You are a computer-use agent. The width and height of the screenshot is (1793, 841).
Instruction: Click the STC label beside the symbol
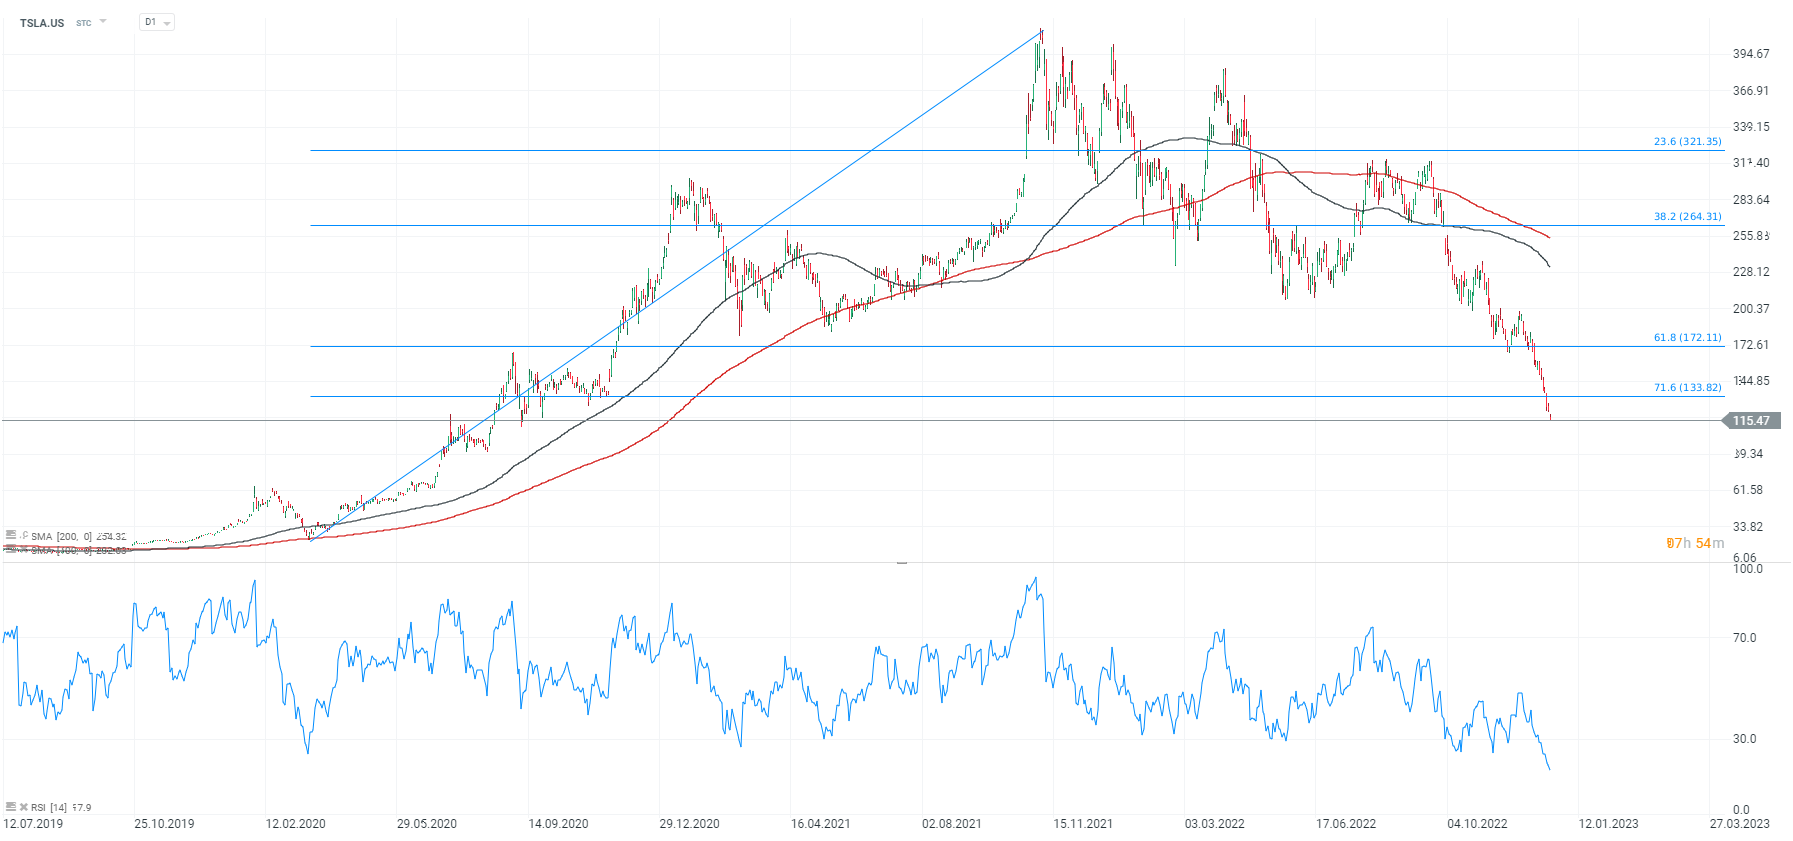[84, 23]
